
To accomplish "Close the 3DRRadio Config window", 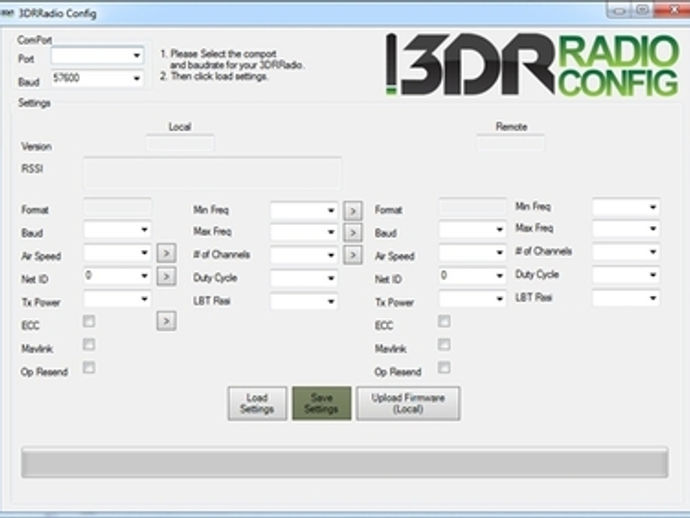I will [672, 10].
